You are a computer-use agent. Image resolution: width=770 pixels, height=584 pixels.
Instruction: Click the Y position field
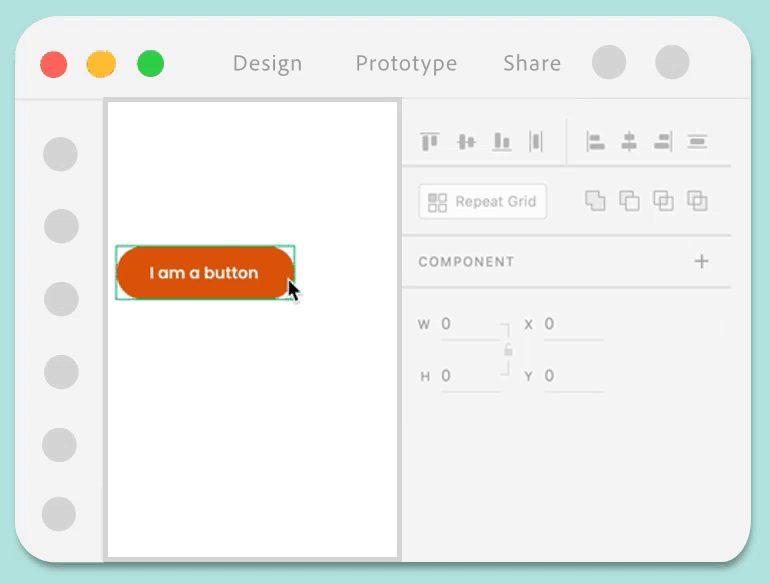click(x=572, y=377)
